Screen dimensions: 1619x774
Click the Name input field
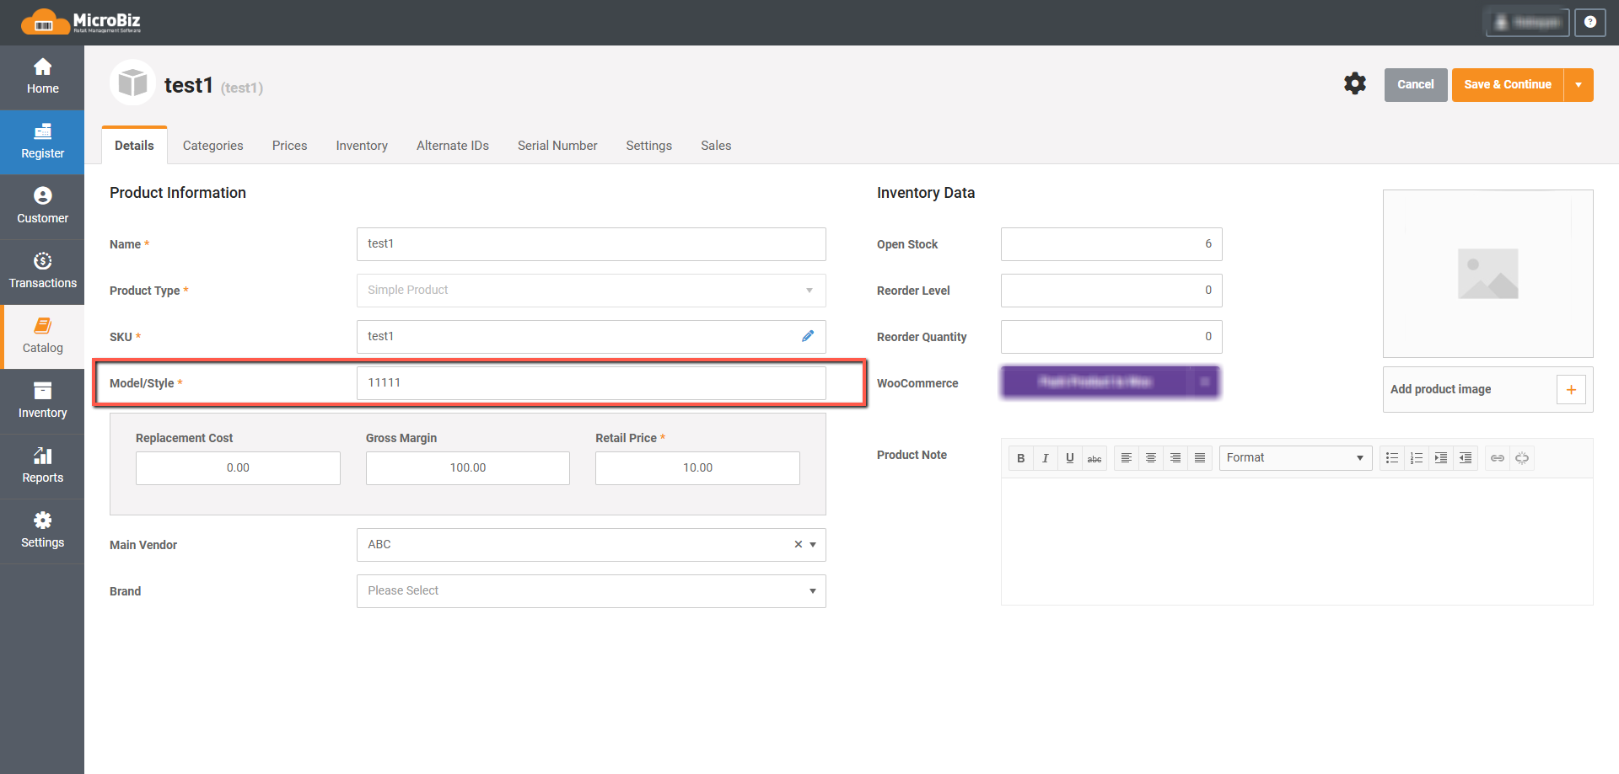pyautogui.click(x=591, y=244)
